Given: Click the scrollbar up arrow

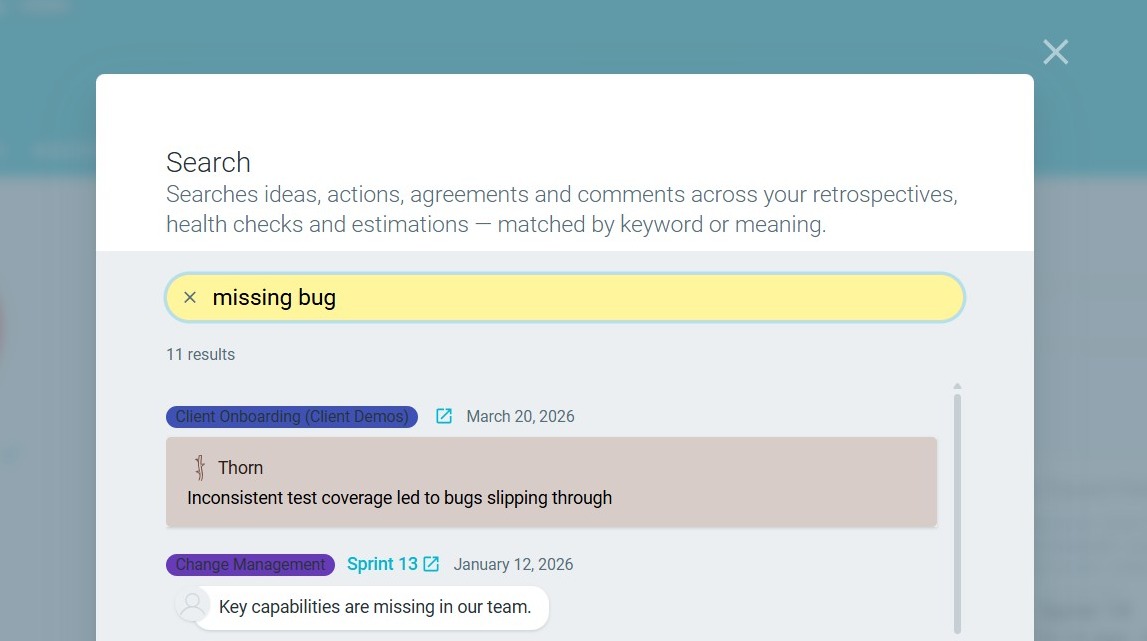Looking at the screenshot, I should click(x=957, y=386).
